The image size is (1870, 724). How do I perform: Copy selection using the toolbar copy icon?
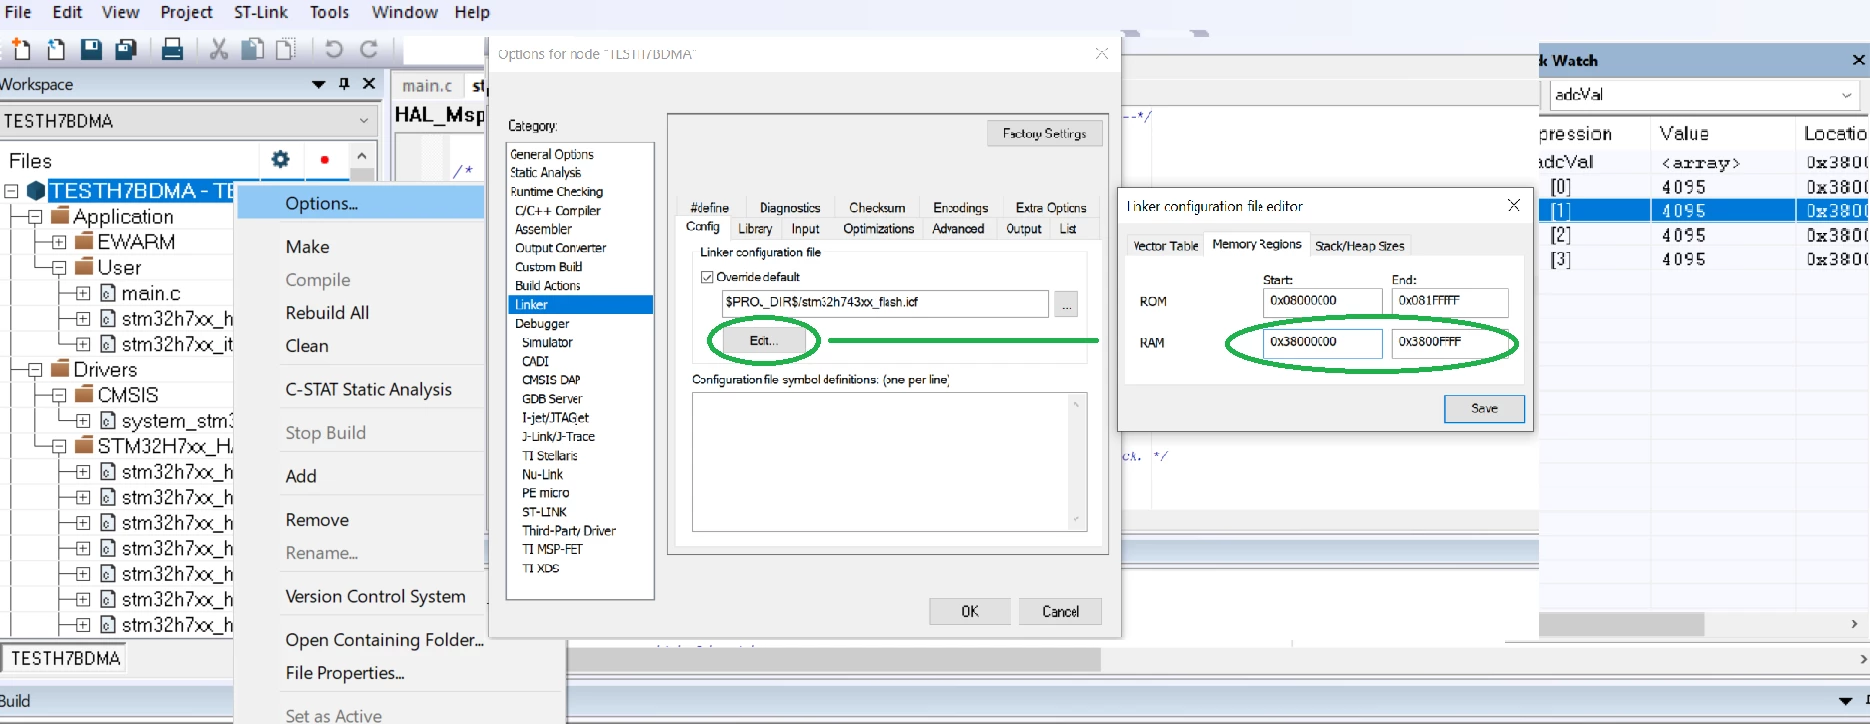pyautogui.click(x=253, y=49)
